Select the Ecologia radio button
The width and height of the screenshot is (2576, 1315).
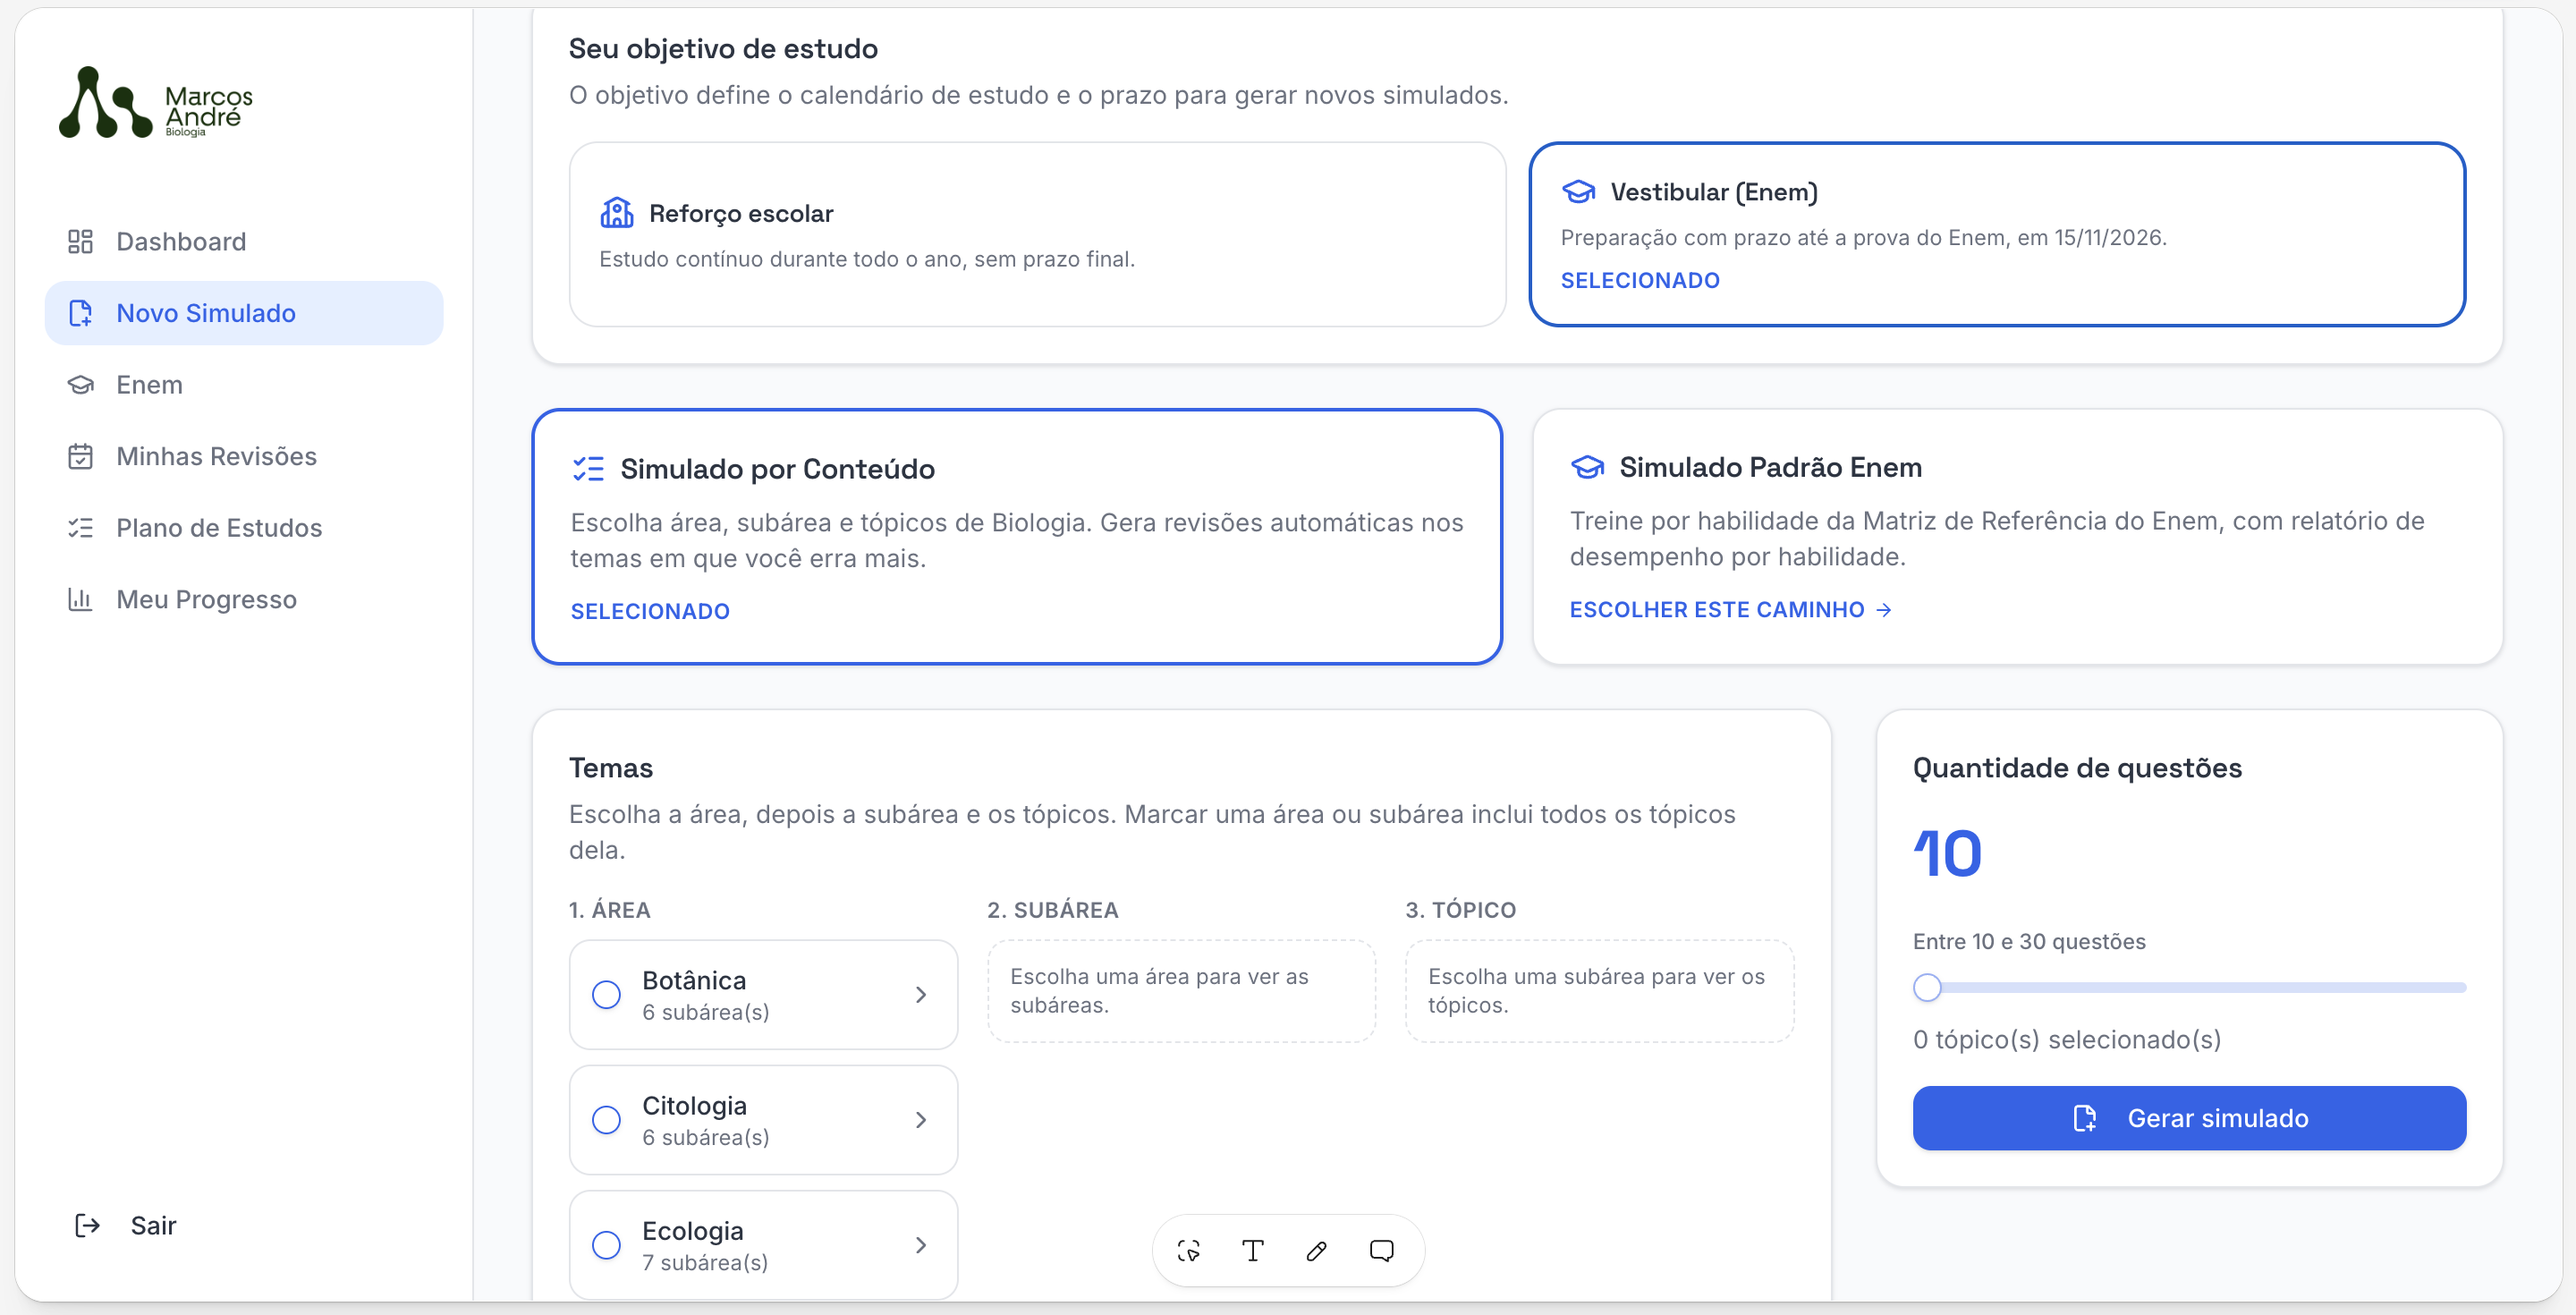606,1244
